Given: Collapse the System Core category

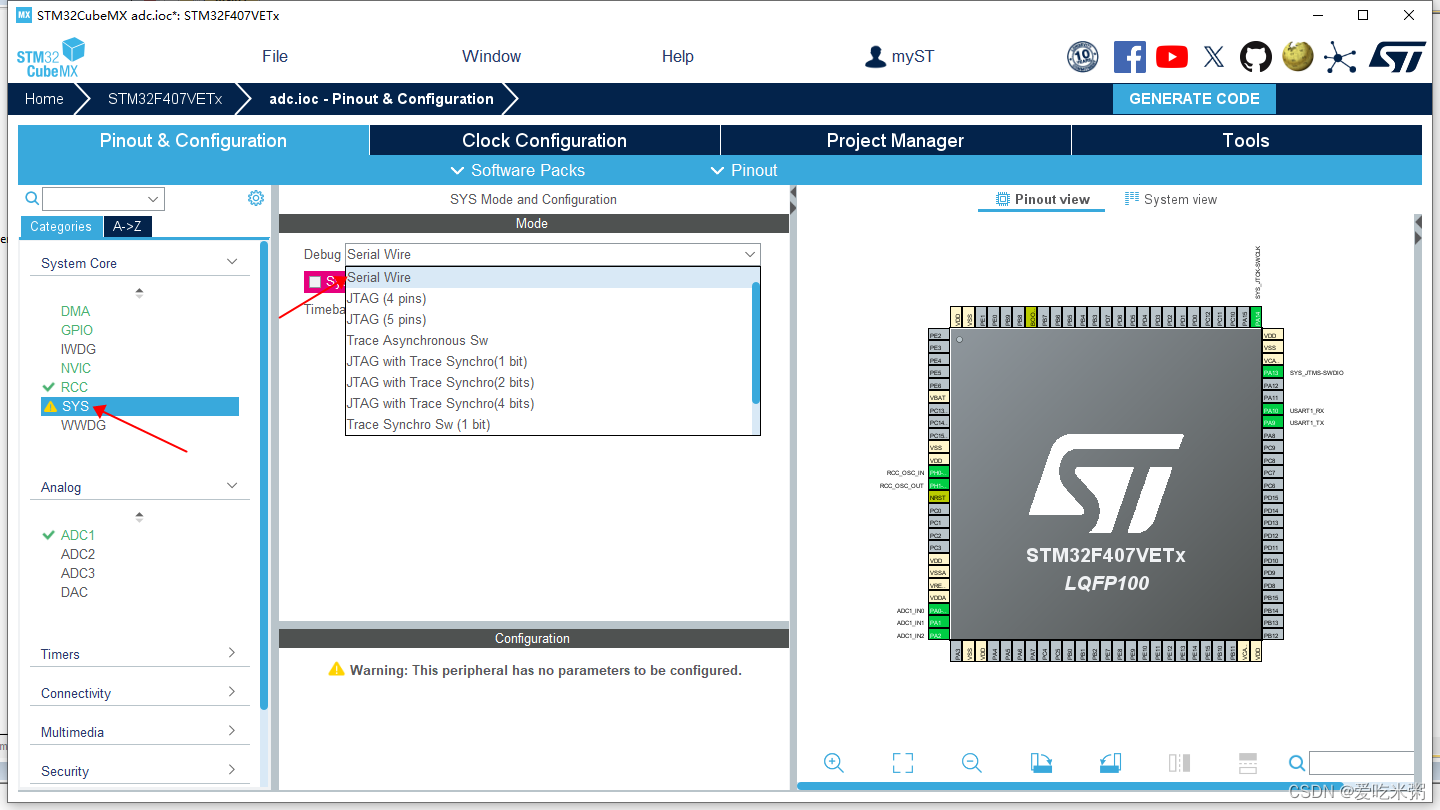Looking at the screenshot, I should coord(232,262).
